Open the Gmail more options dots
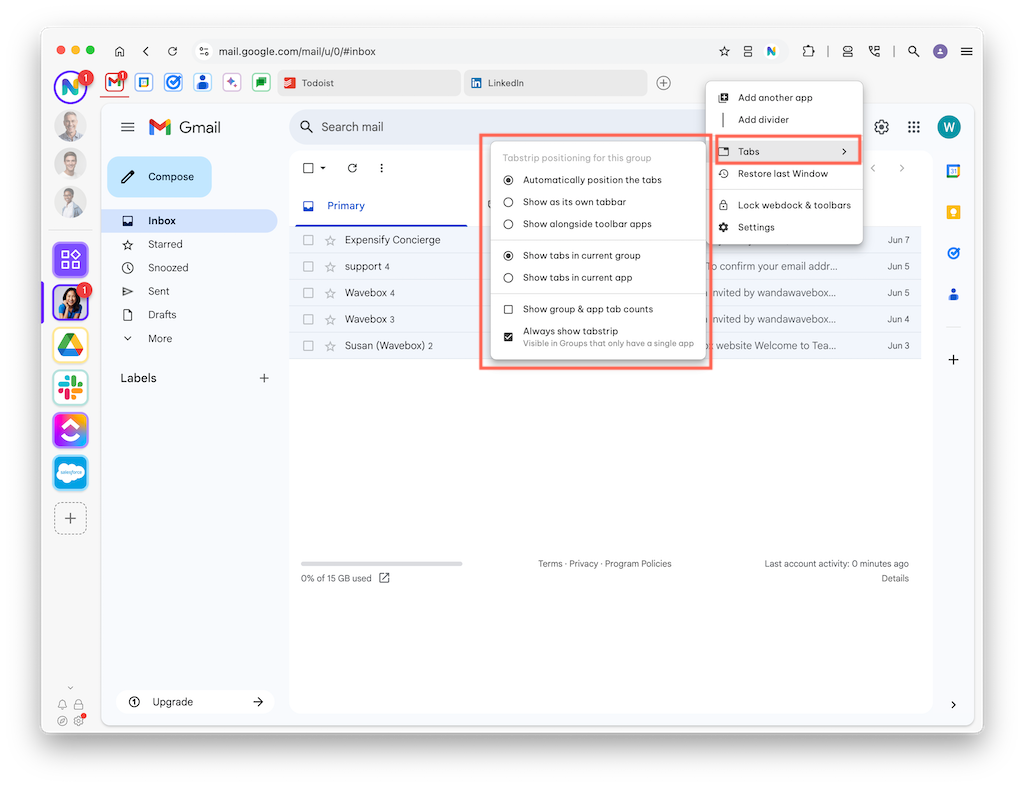 (x=381, y=168)
